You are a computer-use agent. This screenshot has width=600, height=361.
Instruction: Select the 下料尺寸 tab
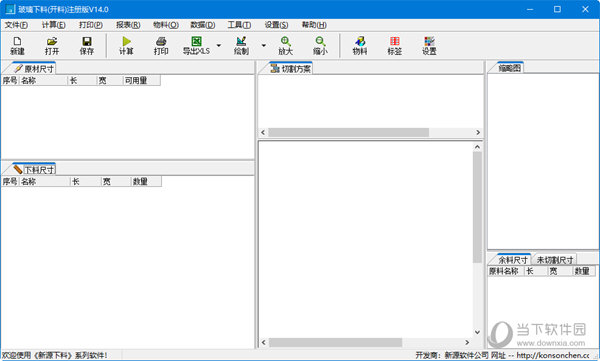point(34,170)
